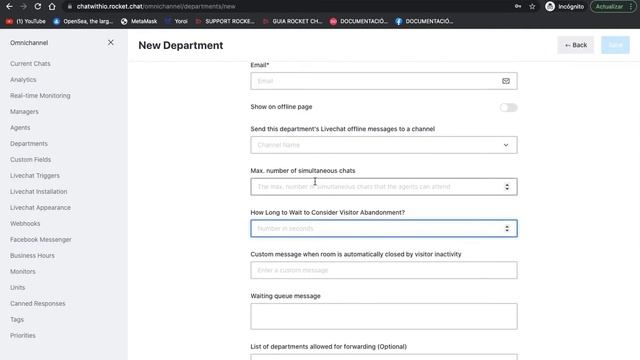This screenshot has height=360, width=640.
Task: Click dropdown chevron of Channel Name
Action: pos(506,145)
